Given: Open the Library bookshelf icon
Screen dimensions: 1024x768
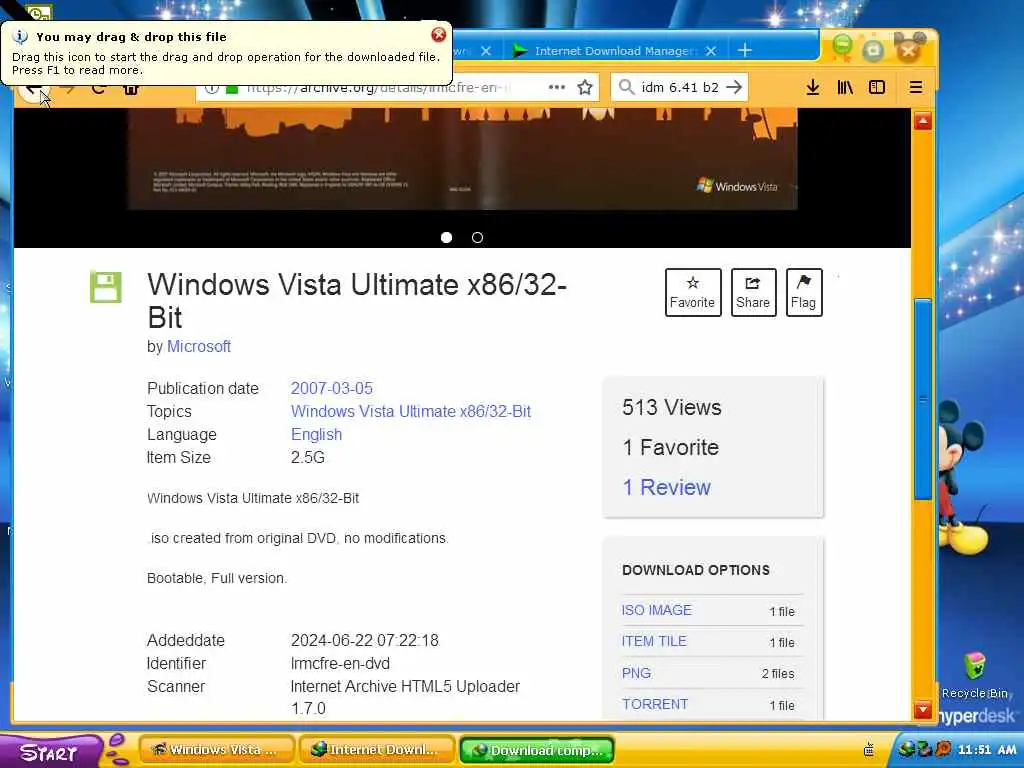Looking at the screenshot, I should 844,87.
